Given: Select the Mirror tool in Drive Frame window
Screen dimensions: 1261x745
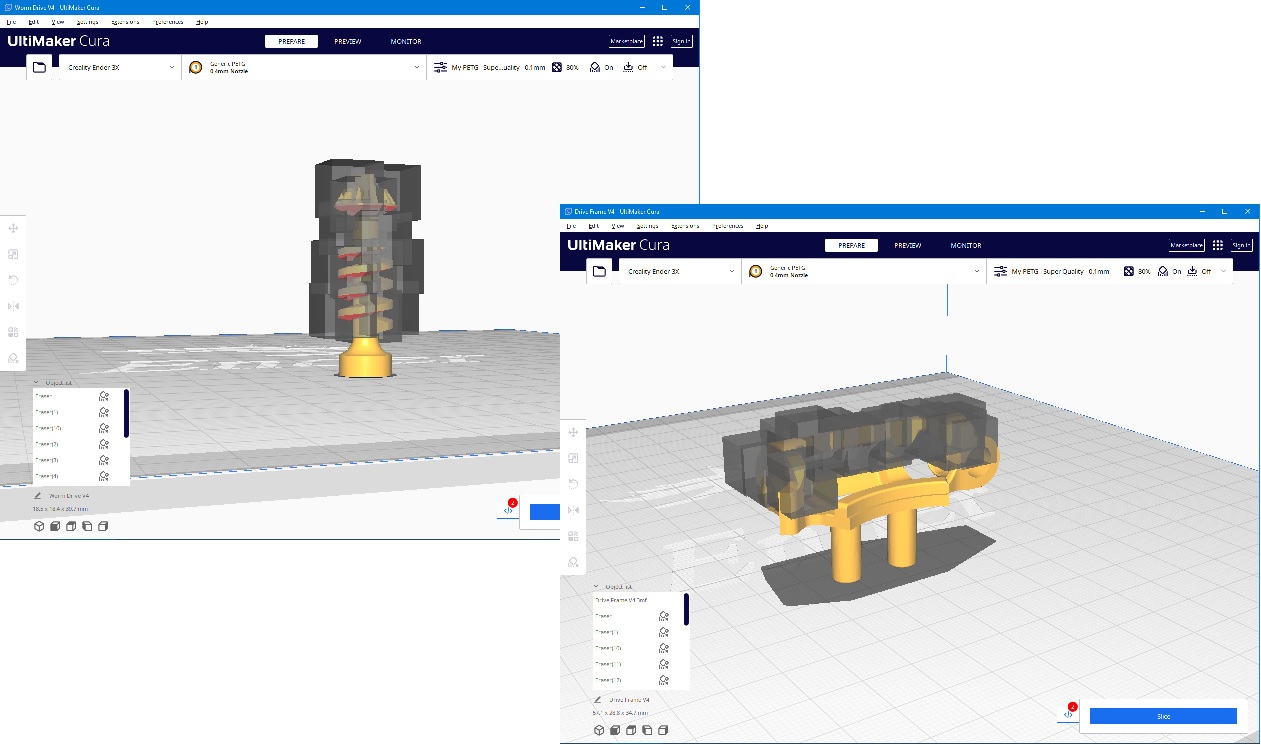Looking at the screenshot, I should (573, 510).
